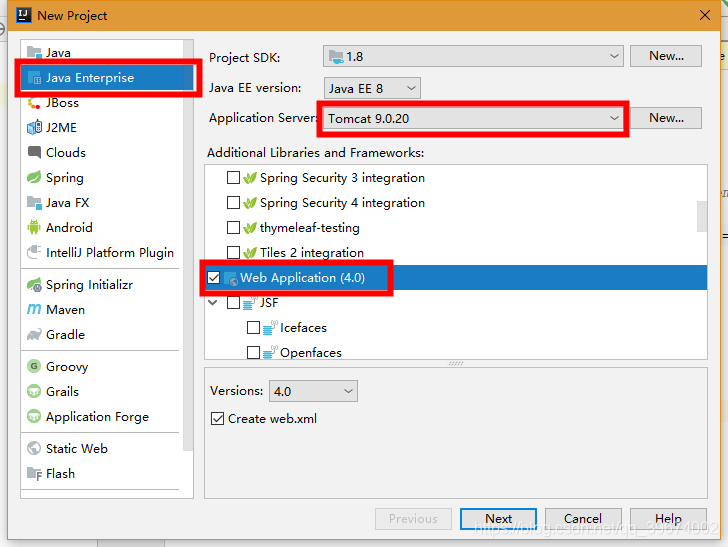Click the Java project type folder icon
This screenshot has height=547, width=728.
tap(34, 52)
